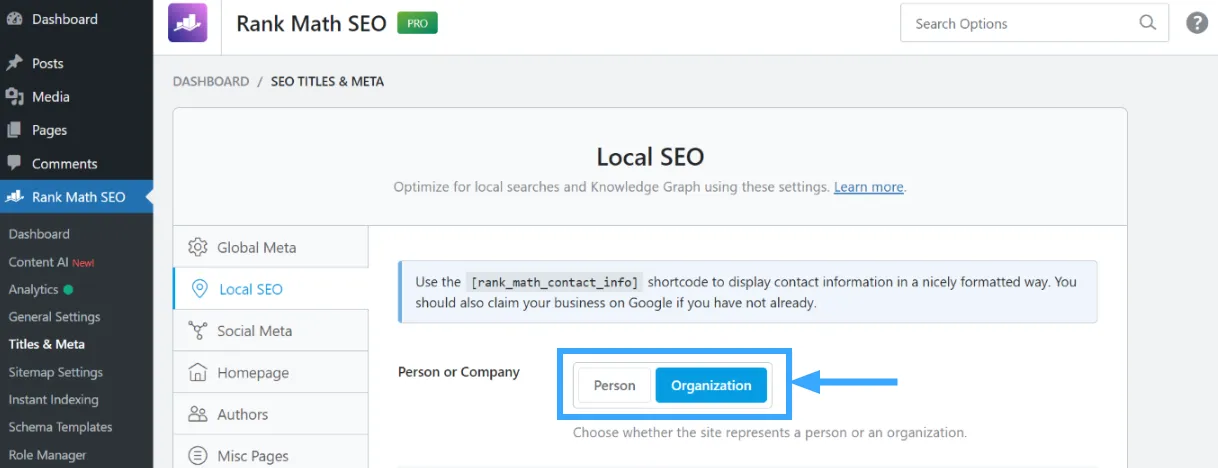This screenshot has width=1218, height=468.
Task: Switch to the Homepage tab
Action: [x=271, y=372]
